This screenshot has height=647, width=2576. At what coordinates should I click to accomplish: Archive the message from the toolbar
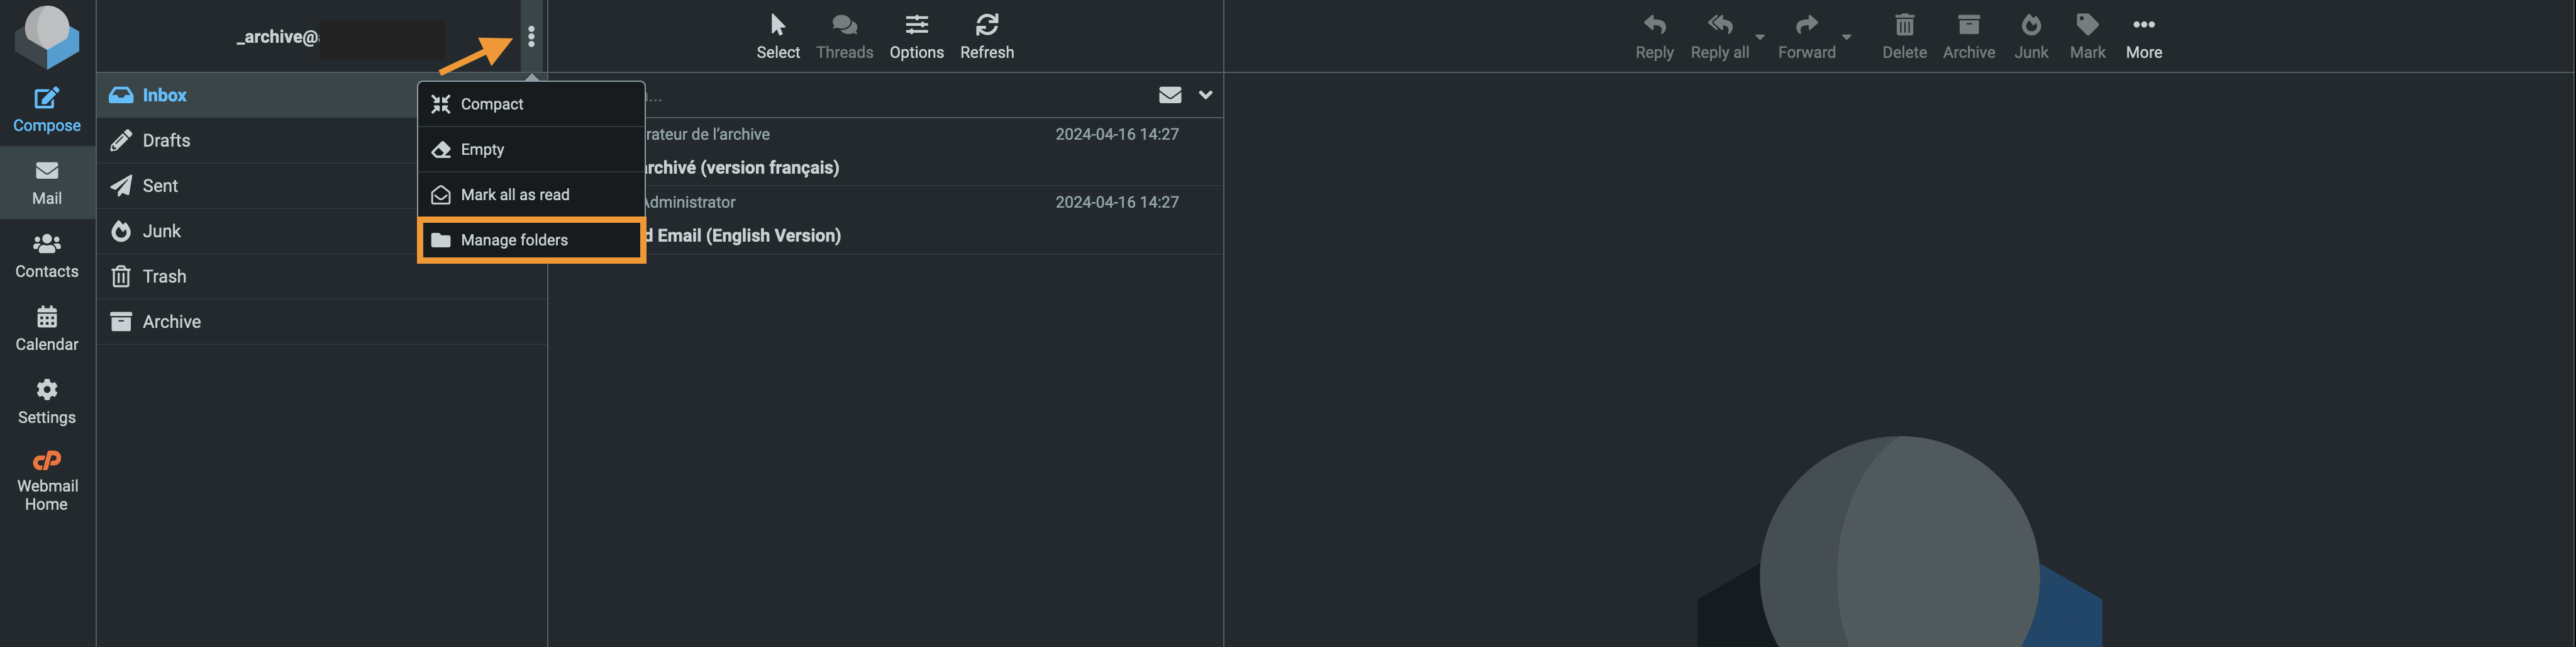(1968, 36)
